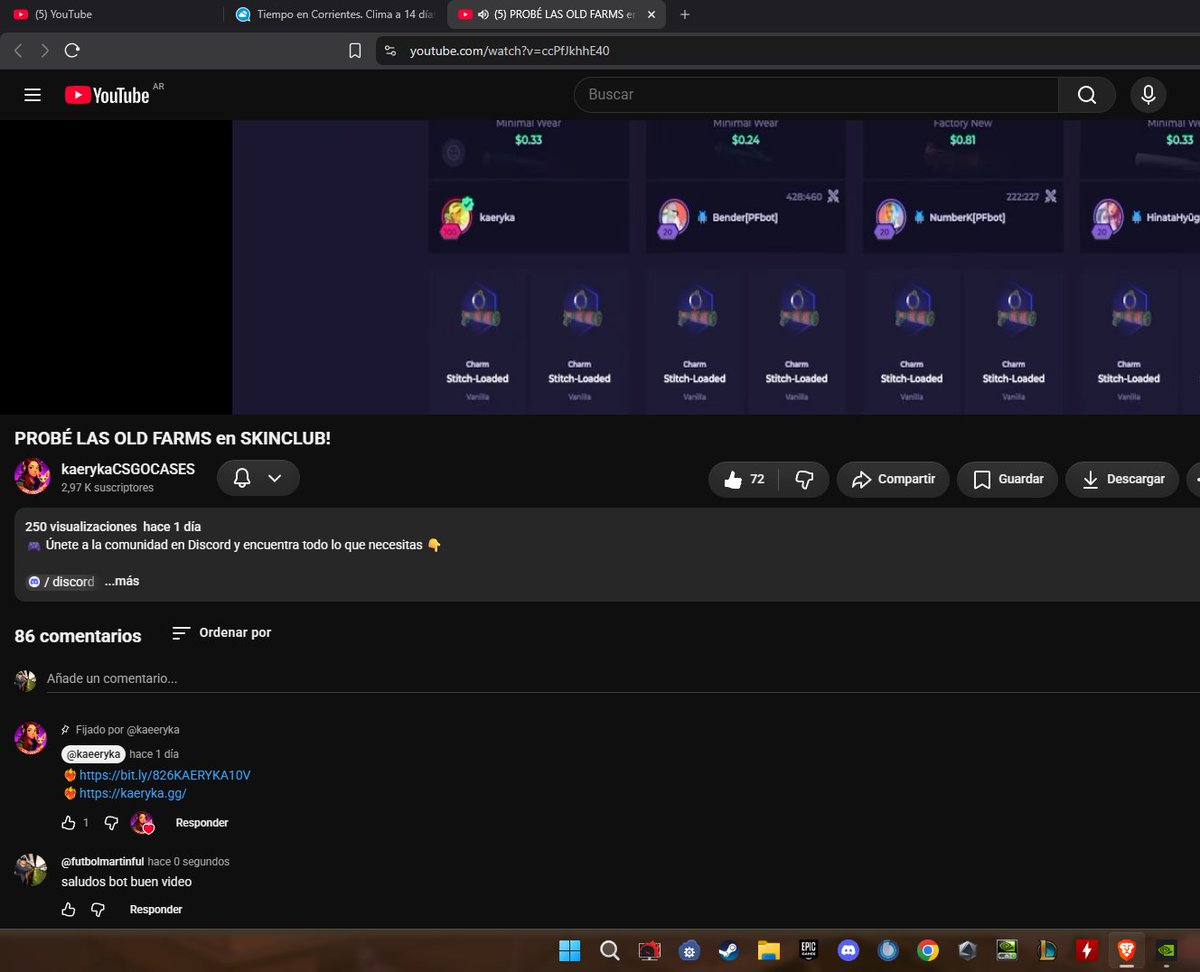1200x972 pixels.
Task: Click the YouTube Buscar search field
Action: (816, 95)
